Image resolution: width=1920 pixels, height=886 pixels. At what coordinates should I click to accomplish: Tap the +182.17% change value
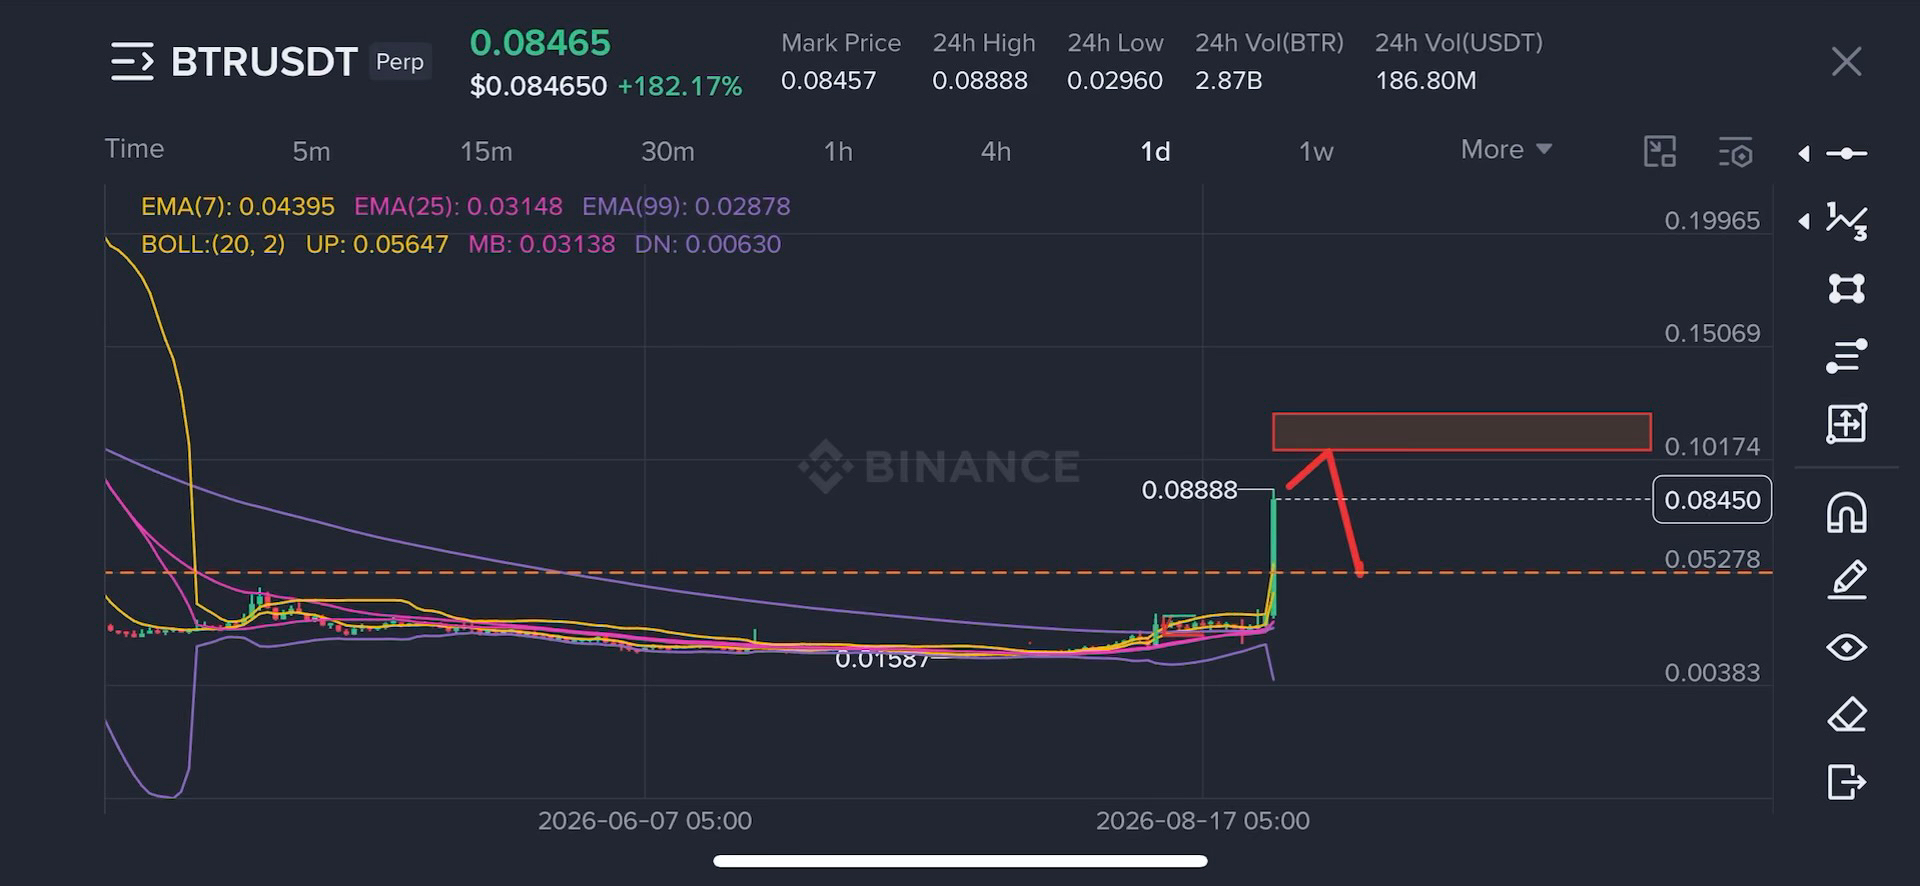point(680,86)
